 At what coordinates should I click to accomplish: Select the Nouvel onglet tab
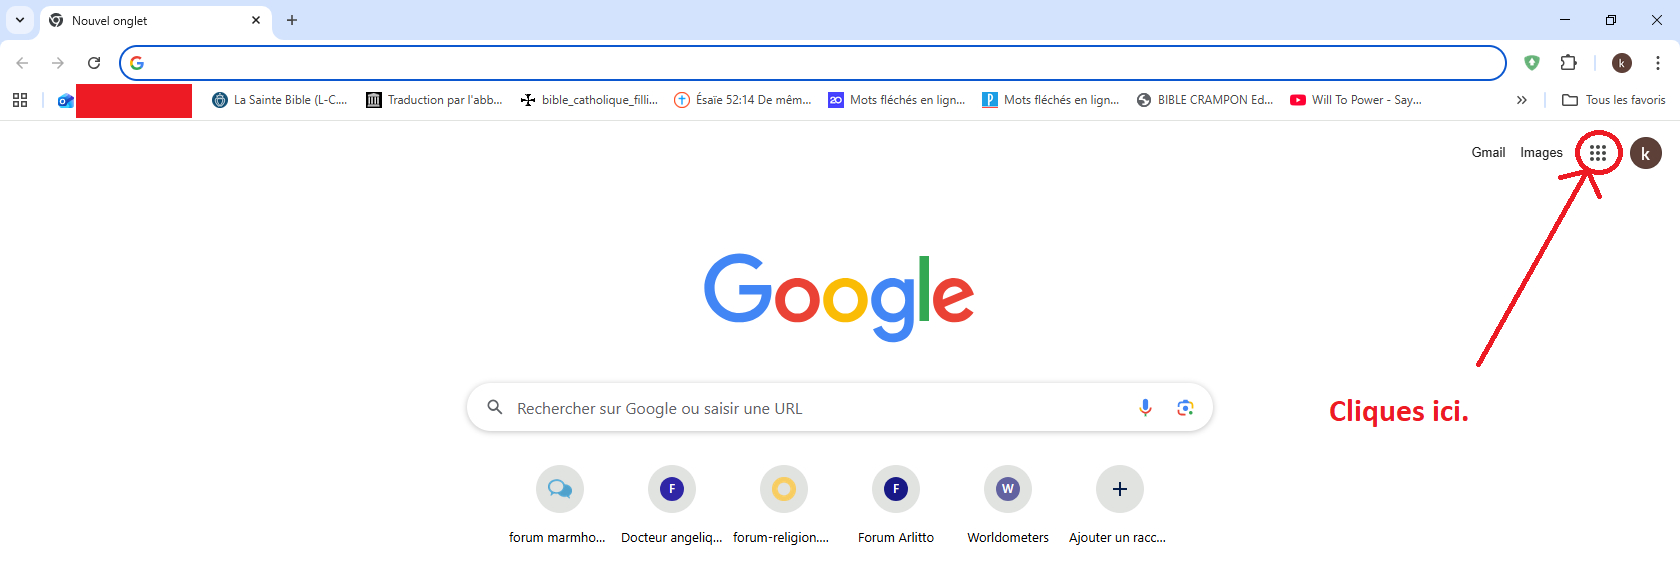click(x=156, y=20)
